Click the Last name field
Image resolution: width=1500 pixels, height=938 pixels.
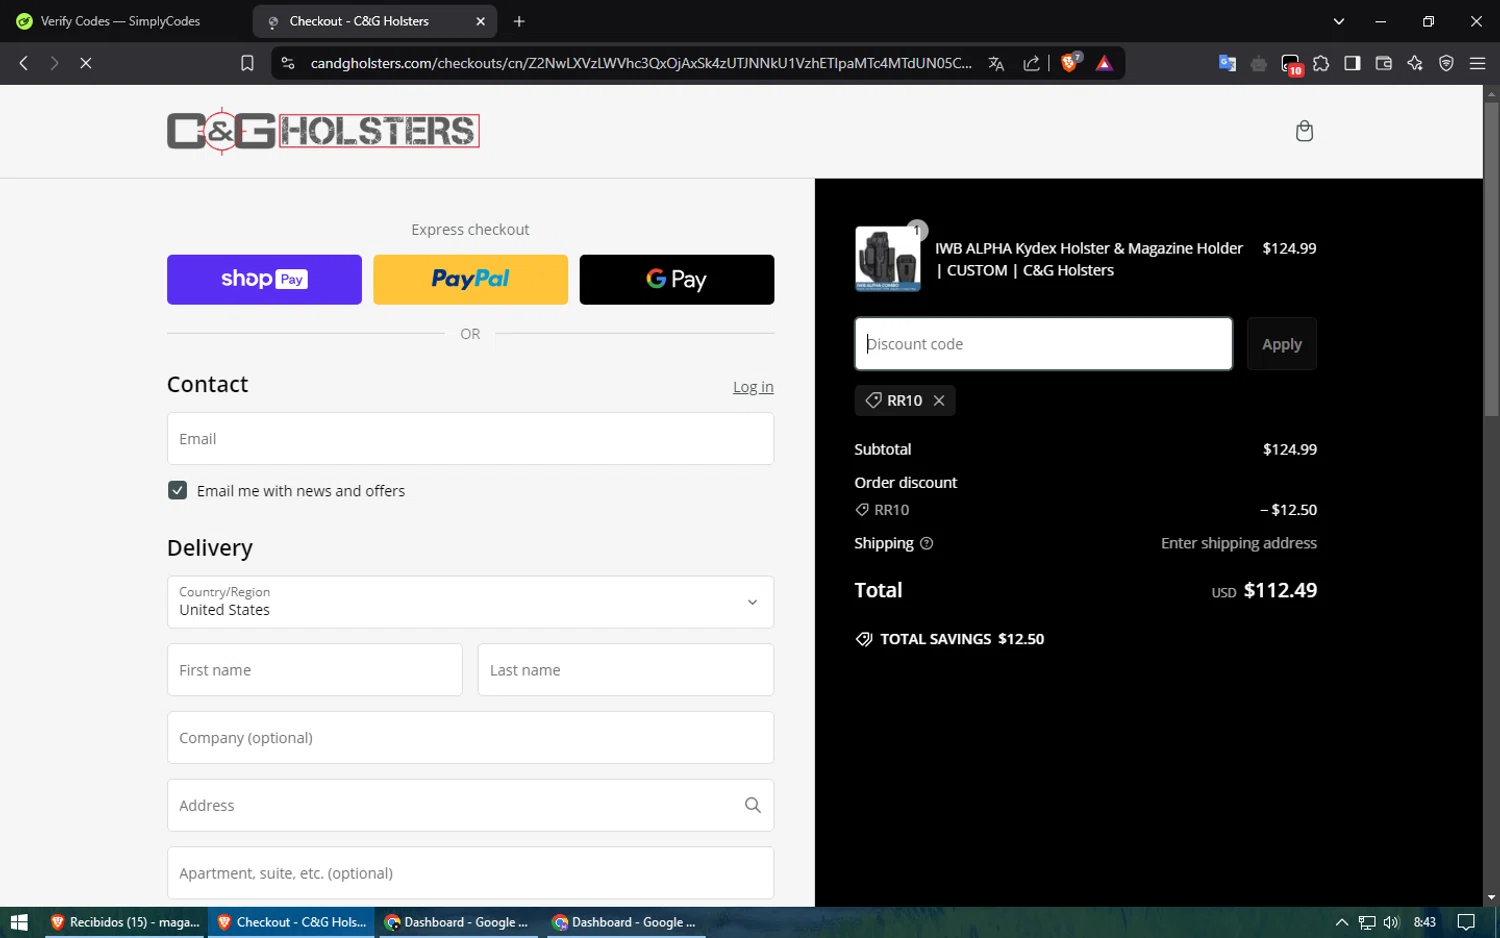[626, 670]
